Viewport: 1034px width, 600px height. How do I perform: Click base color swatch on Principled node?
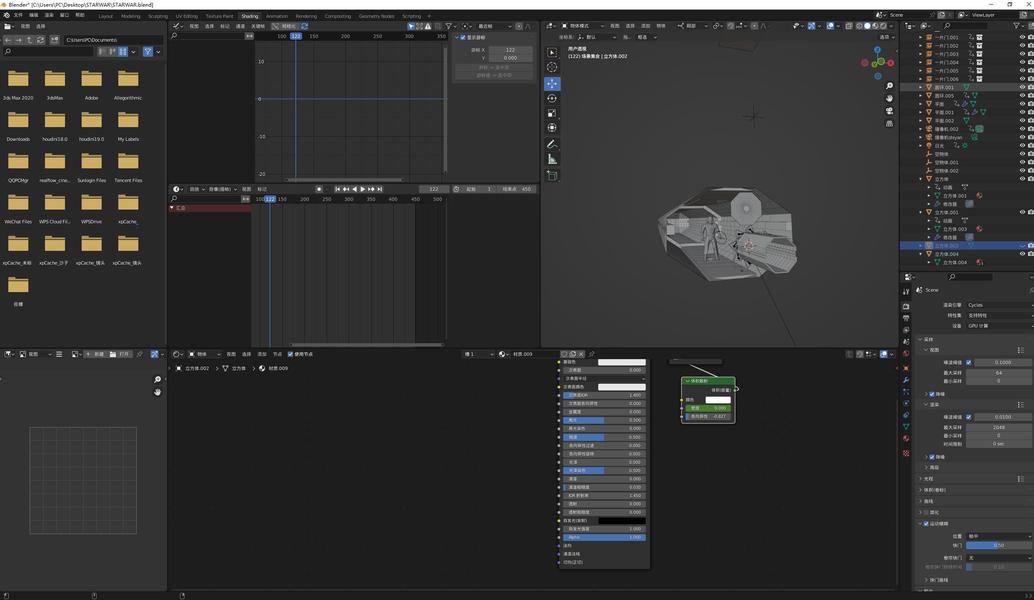621,362
